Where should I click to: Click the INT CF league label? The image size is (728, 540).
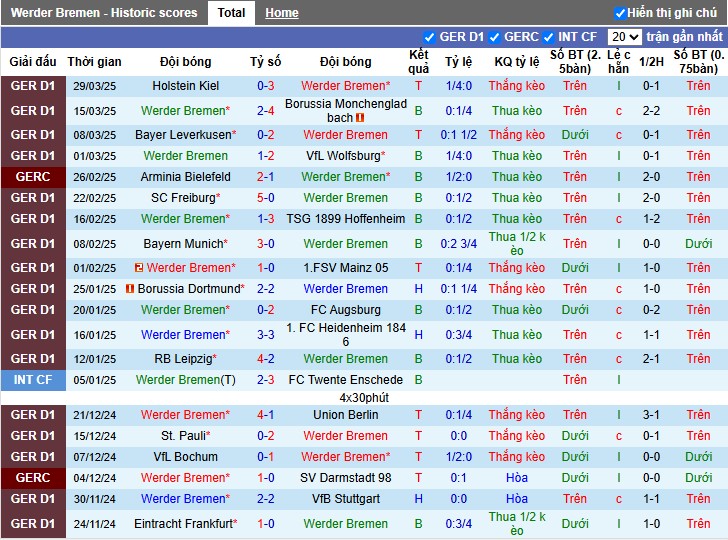(33, 379)
